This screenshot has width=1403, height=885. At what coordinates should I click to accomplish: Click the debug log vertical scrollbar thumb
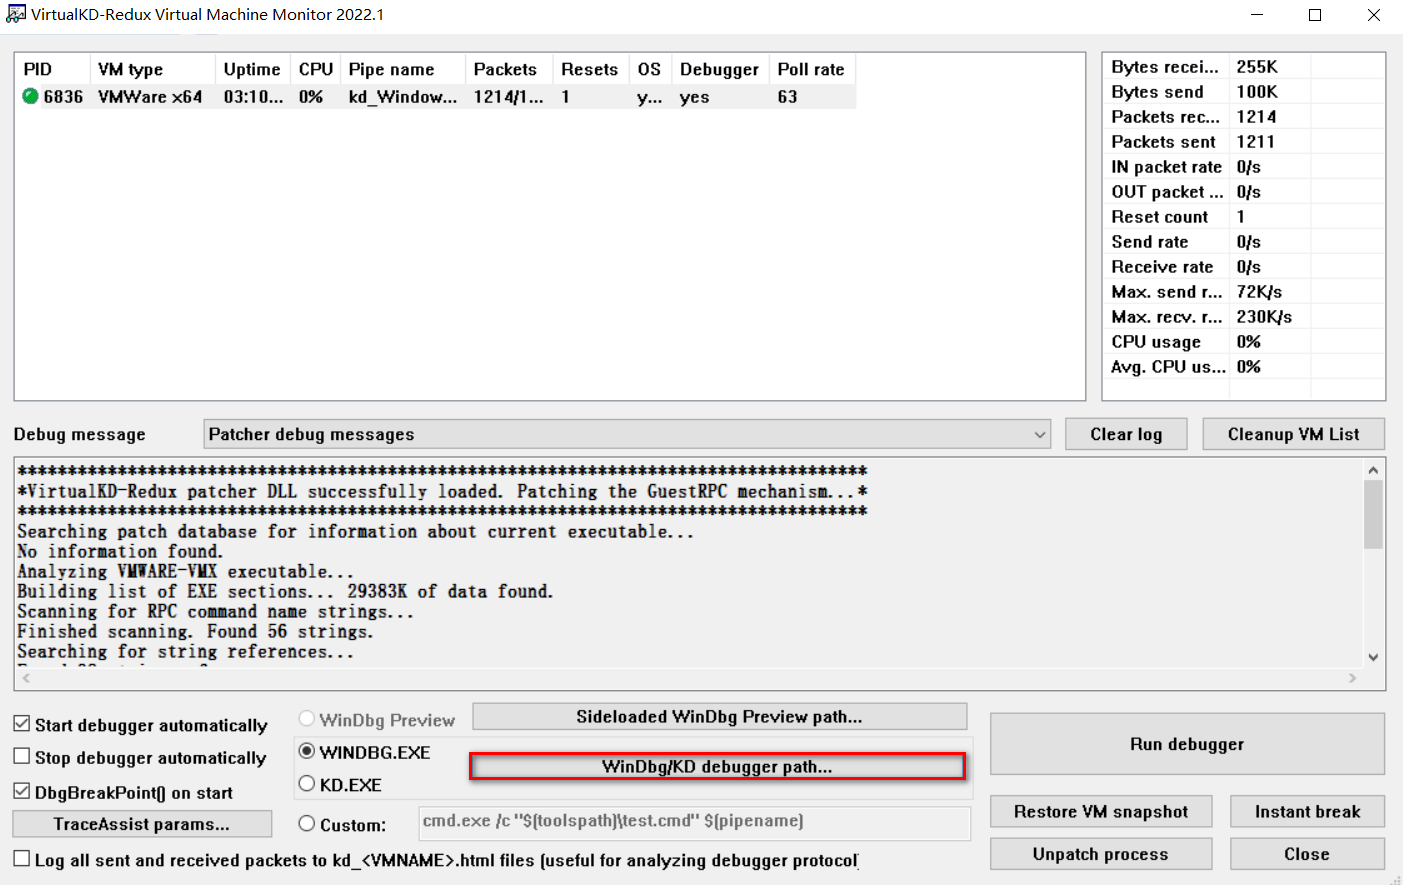1373,514
